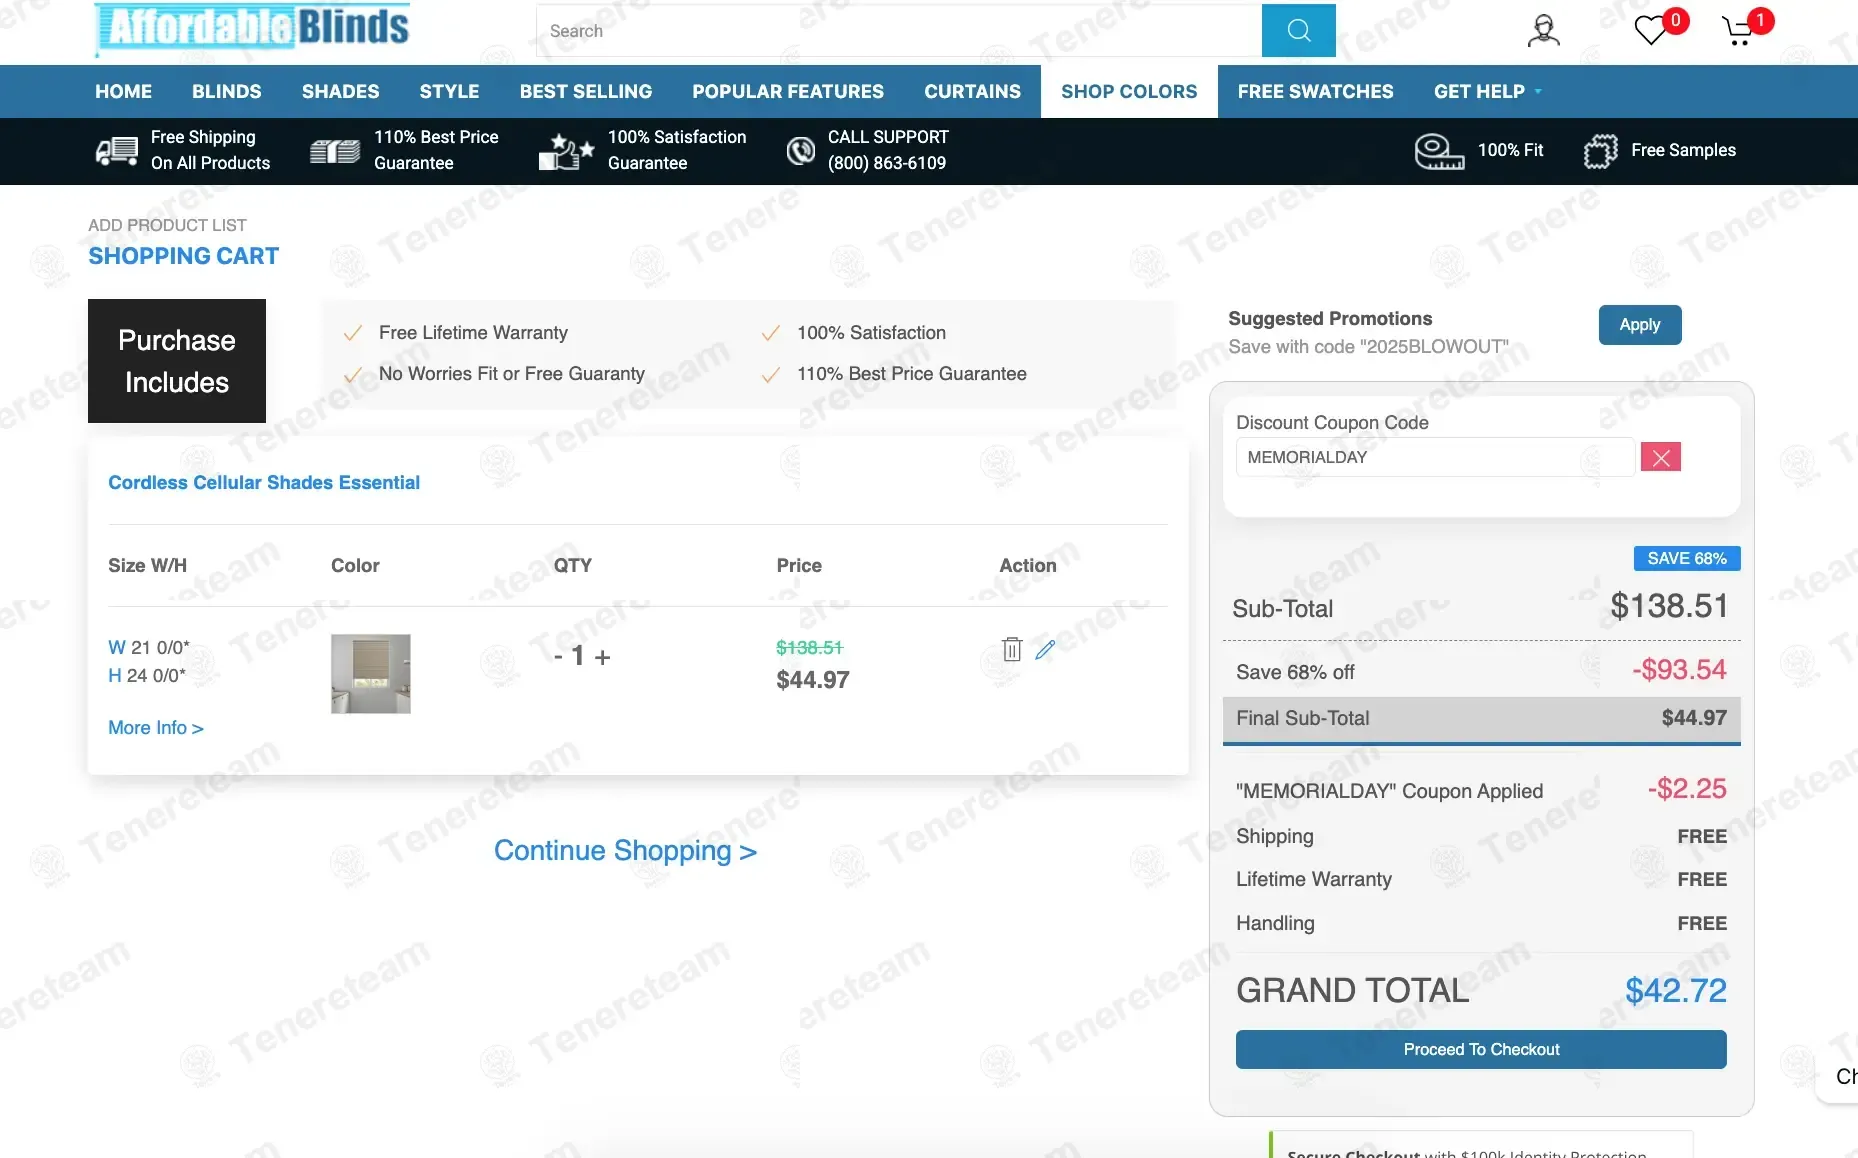This screenshot has height=1158, width=1858.
Task: Click the Add Product List link
Action: 167,225
